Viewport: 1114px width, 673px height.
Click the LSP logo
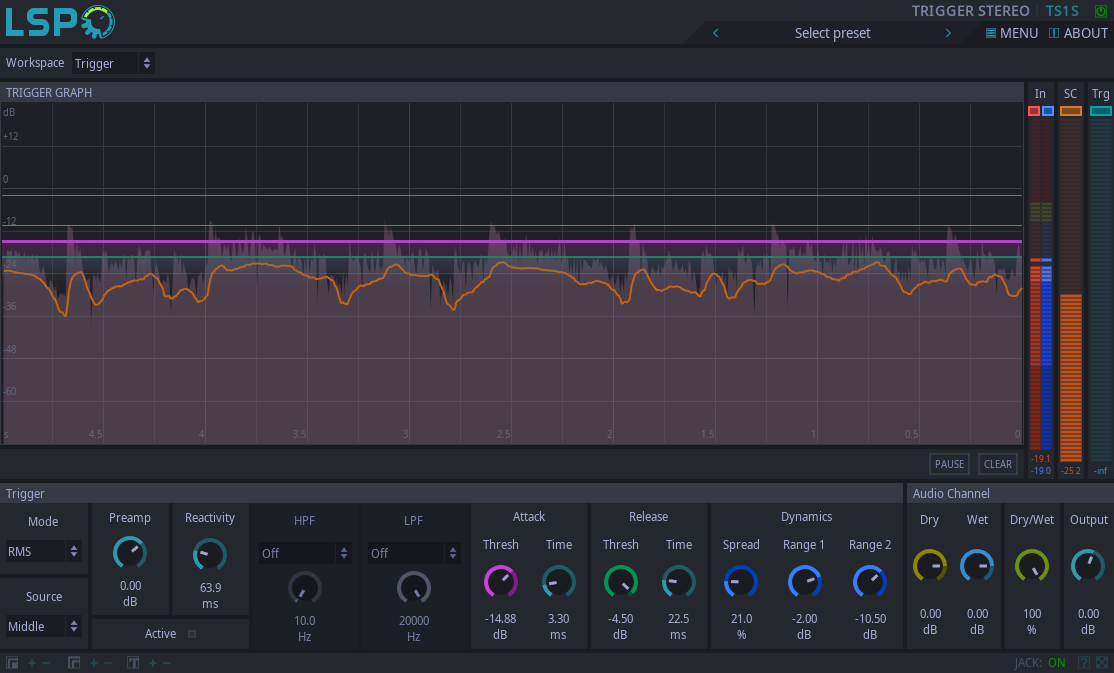tap(60, 21)
